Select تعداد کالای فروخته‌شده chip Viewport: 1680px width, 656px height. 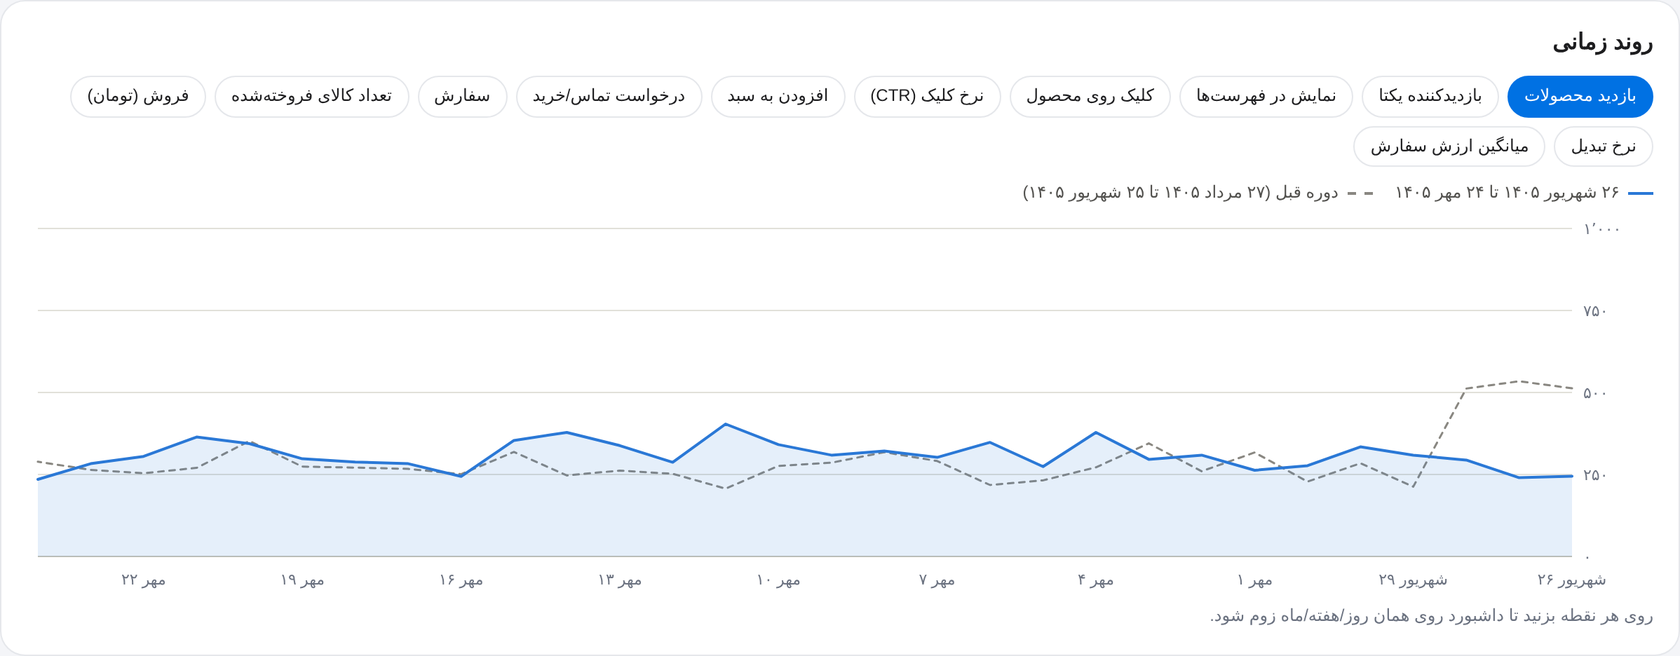(x=312, y=97)
